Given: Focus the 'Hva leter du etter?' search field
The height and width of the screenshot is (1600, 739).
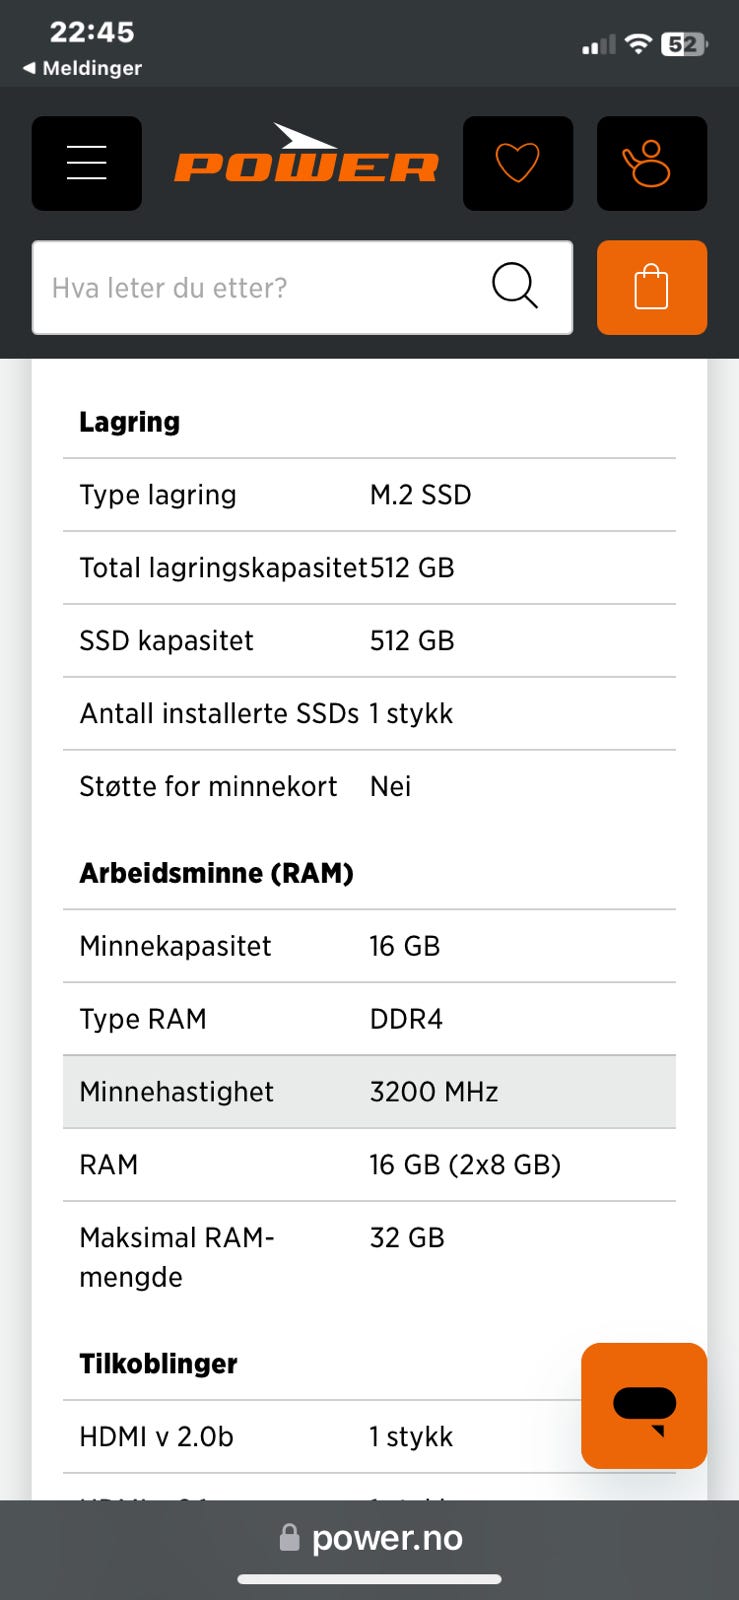Looking at the screenshot, I should tap(260, 287).
